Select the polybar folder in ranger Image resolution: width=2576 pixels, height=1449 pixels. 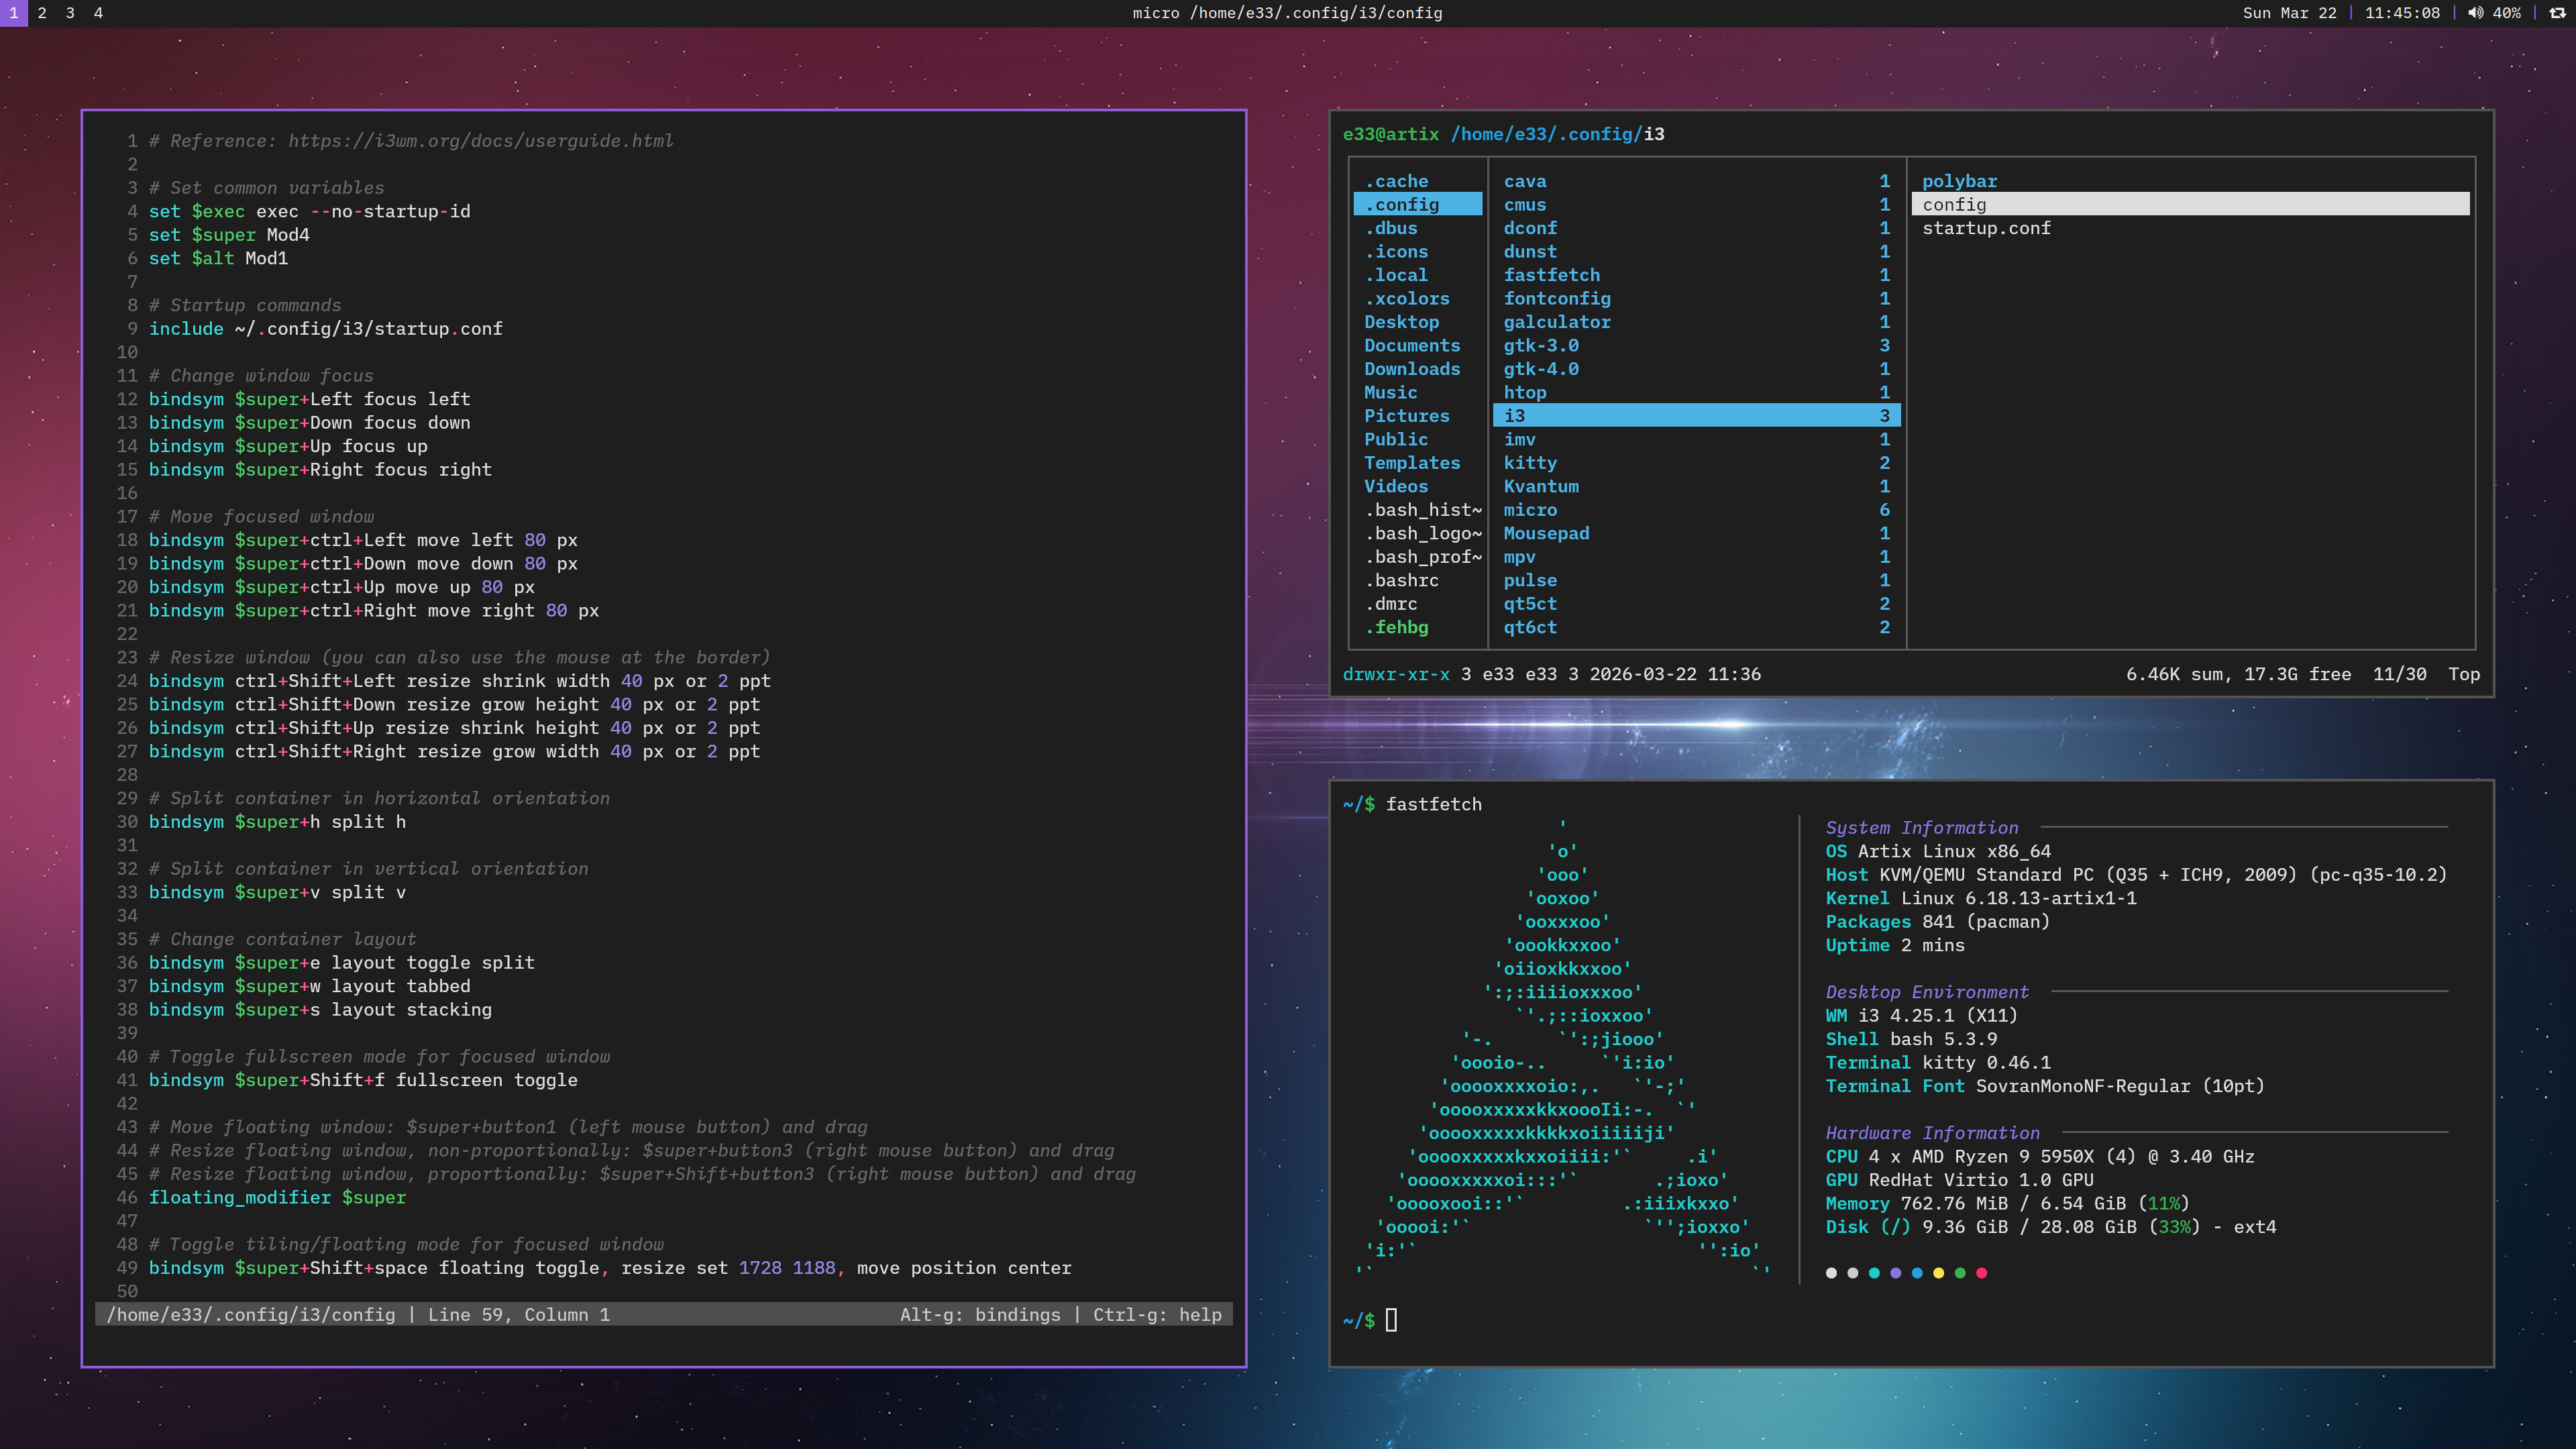[1959, 181]
